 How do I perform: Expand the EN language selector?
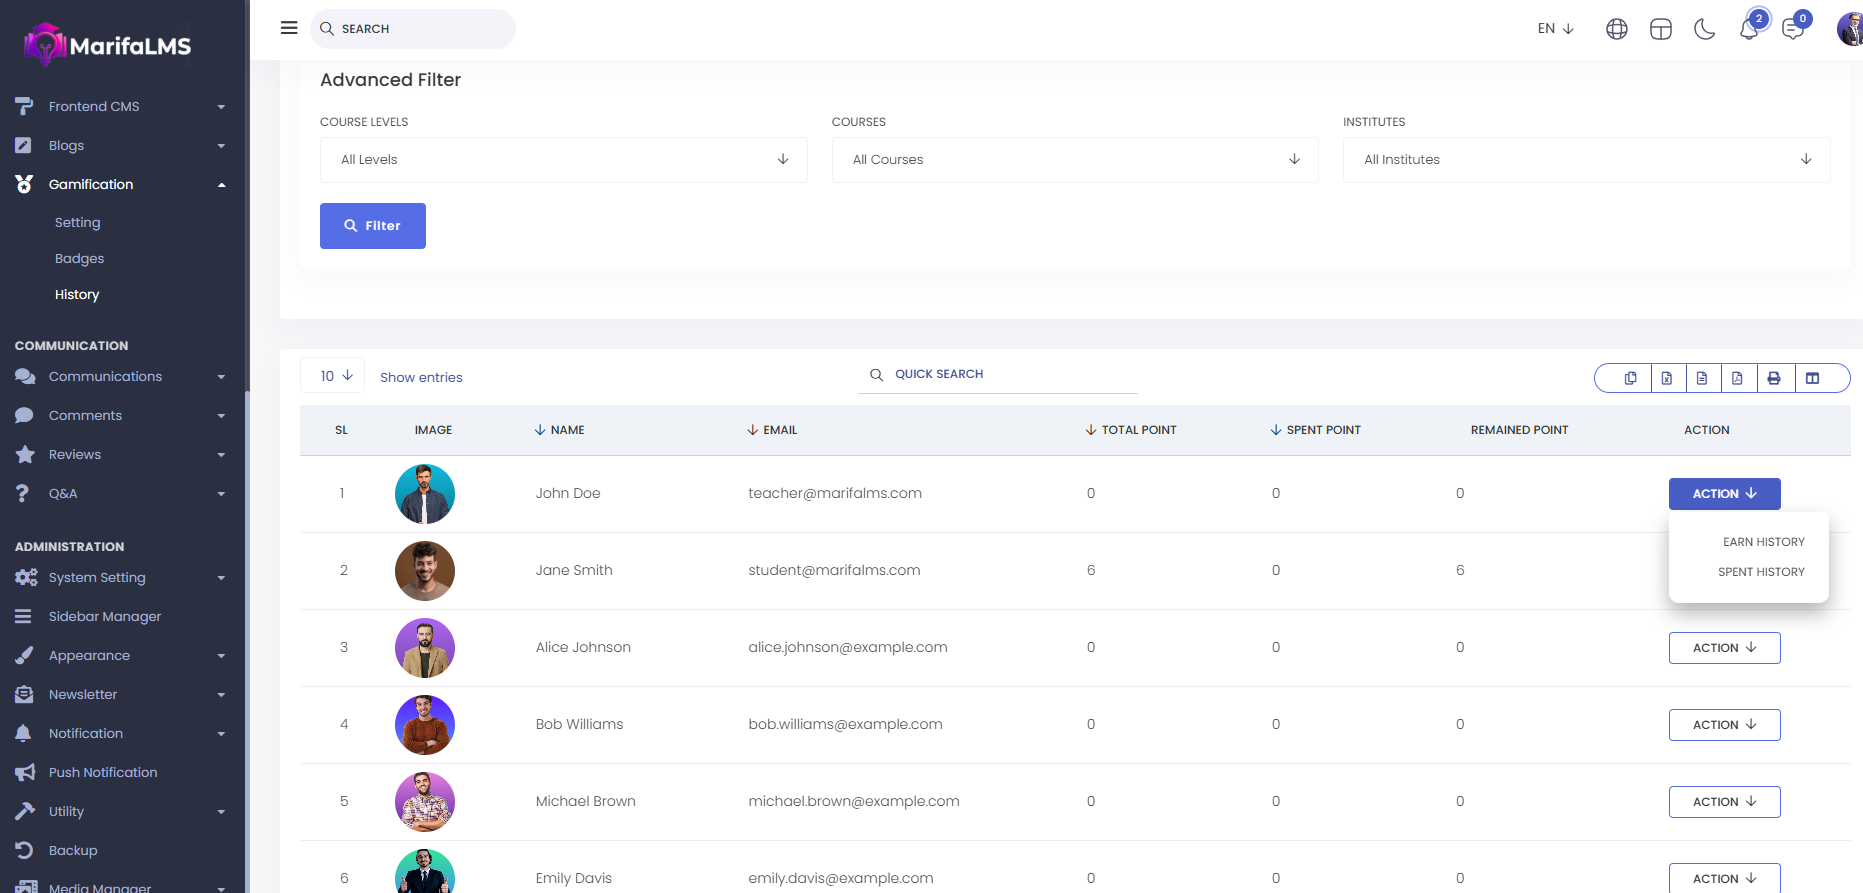1555,29
